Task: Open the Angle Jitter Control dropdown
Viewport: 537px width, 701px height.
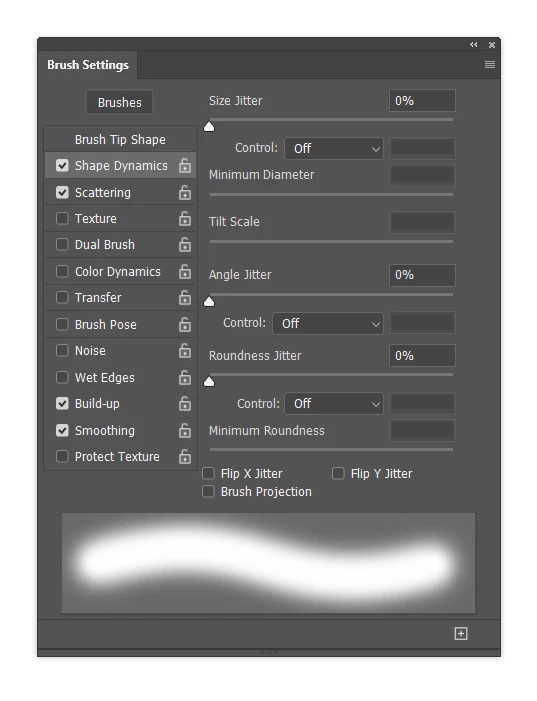Action: (328, 323)
